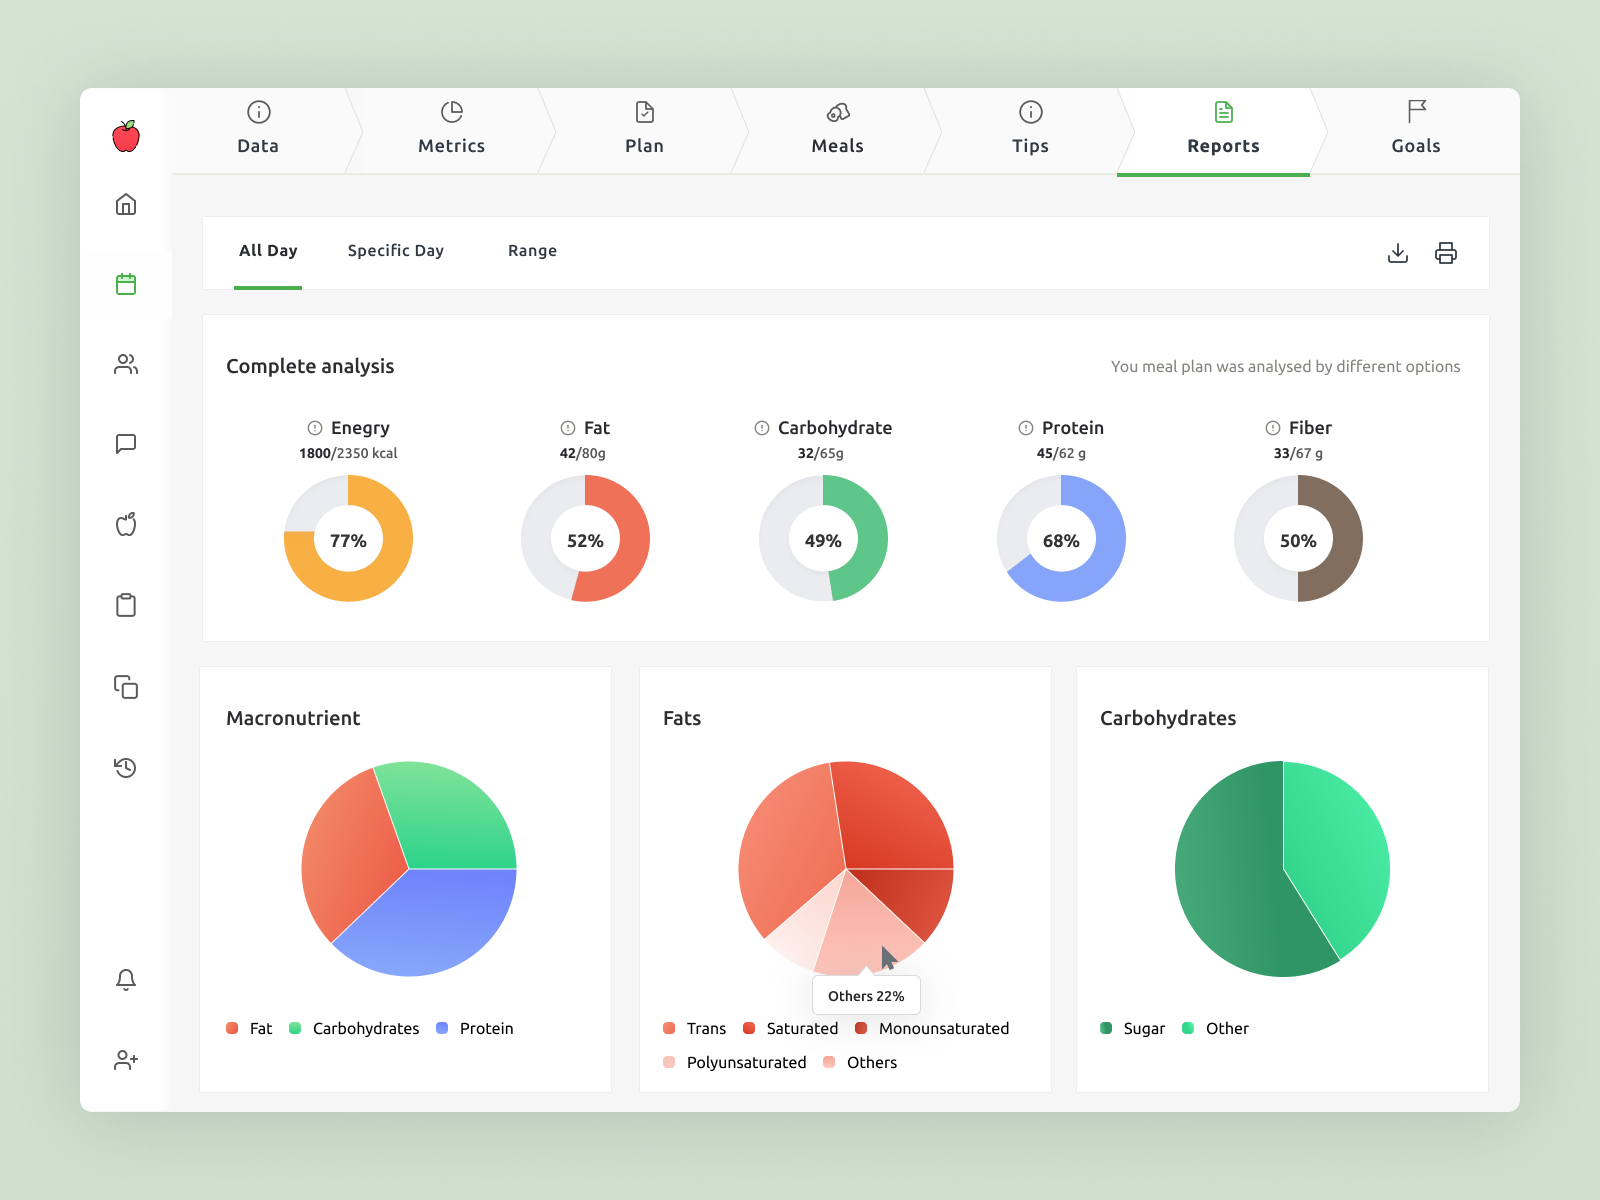Viewport: 1600px width, 1200px height.
Task: Open the clipboard icon in sidebar
Action: 126,605
